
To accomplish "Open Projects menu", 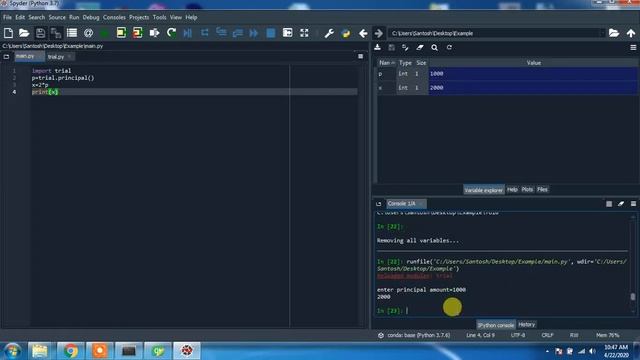I will point(139,17).
